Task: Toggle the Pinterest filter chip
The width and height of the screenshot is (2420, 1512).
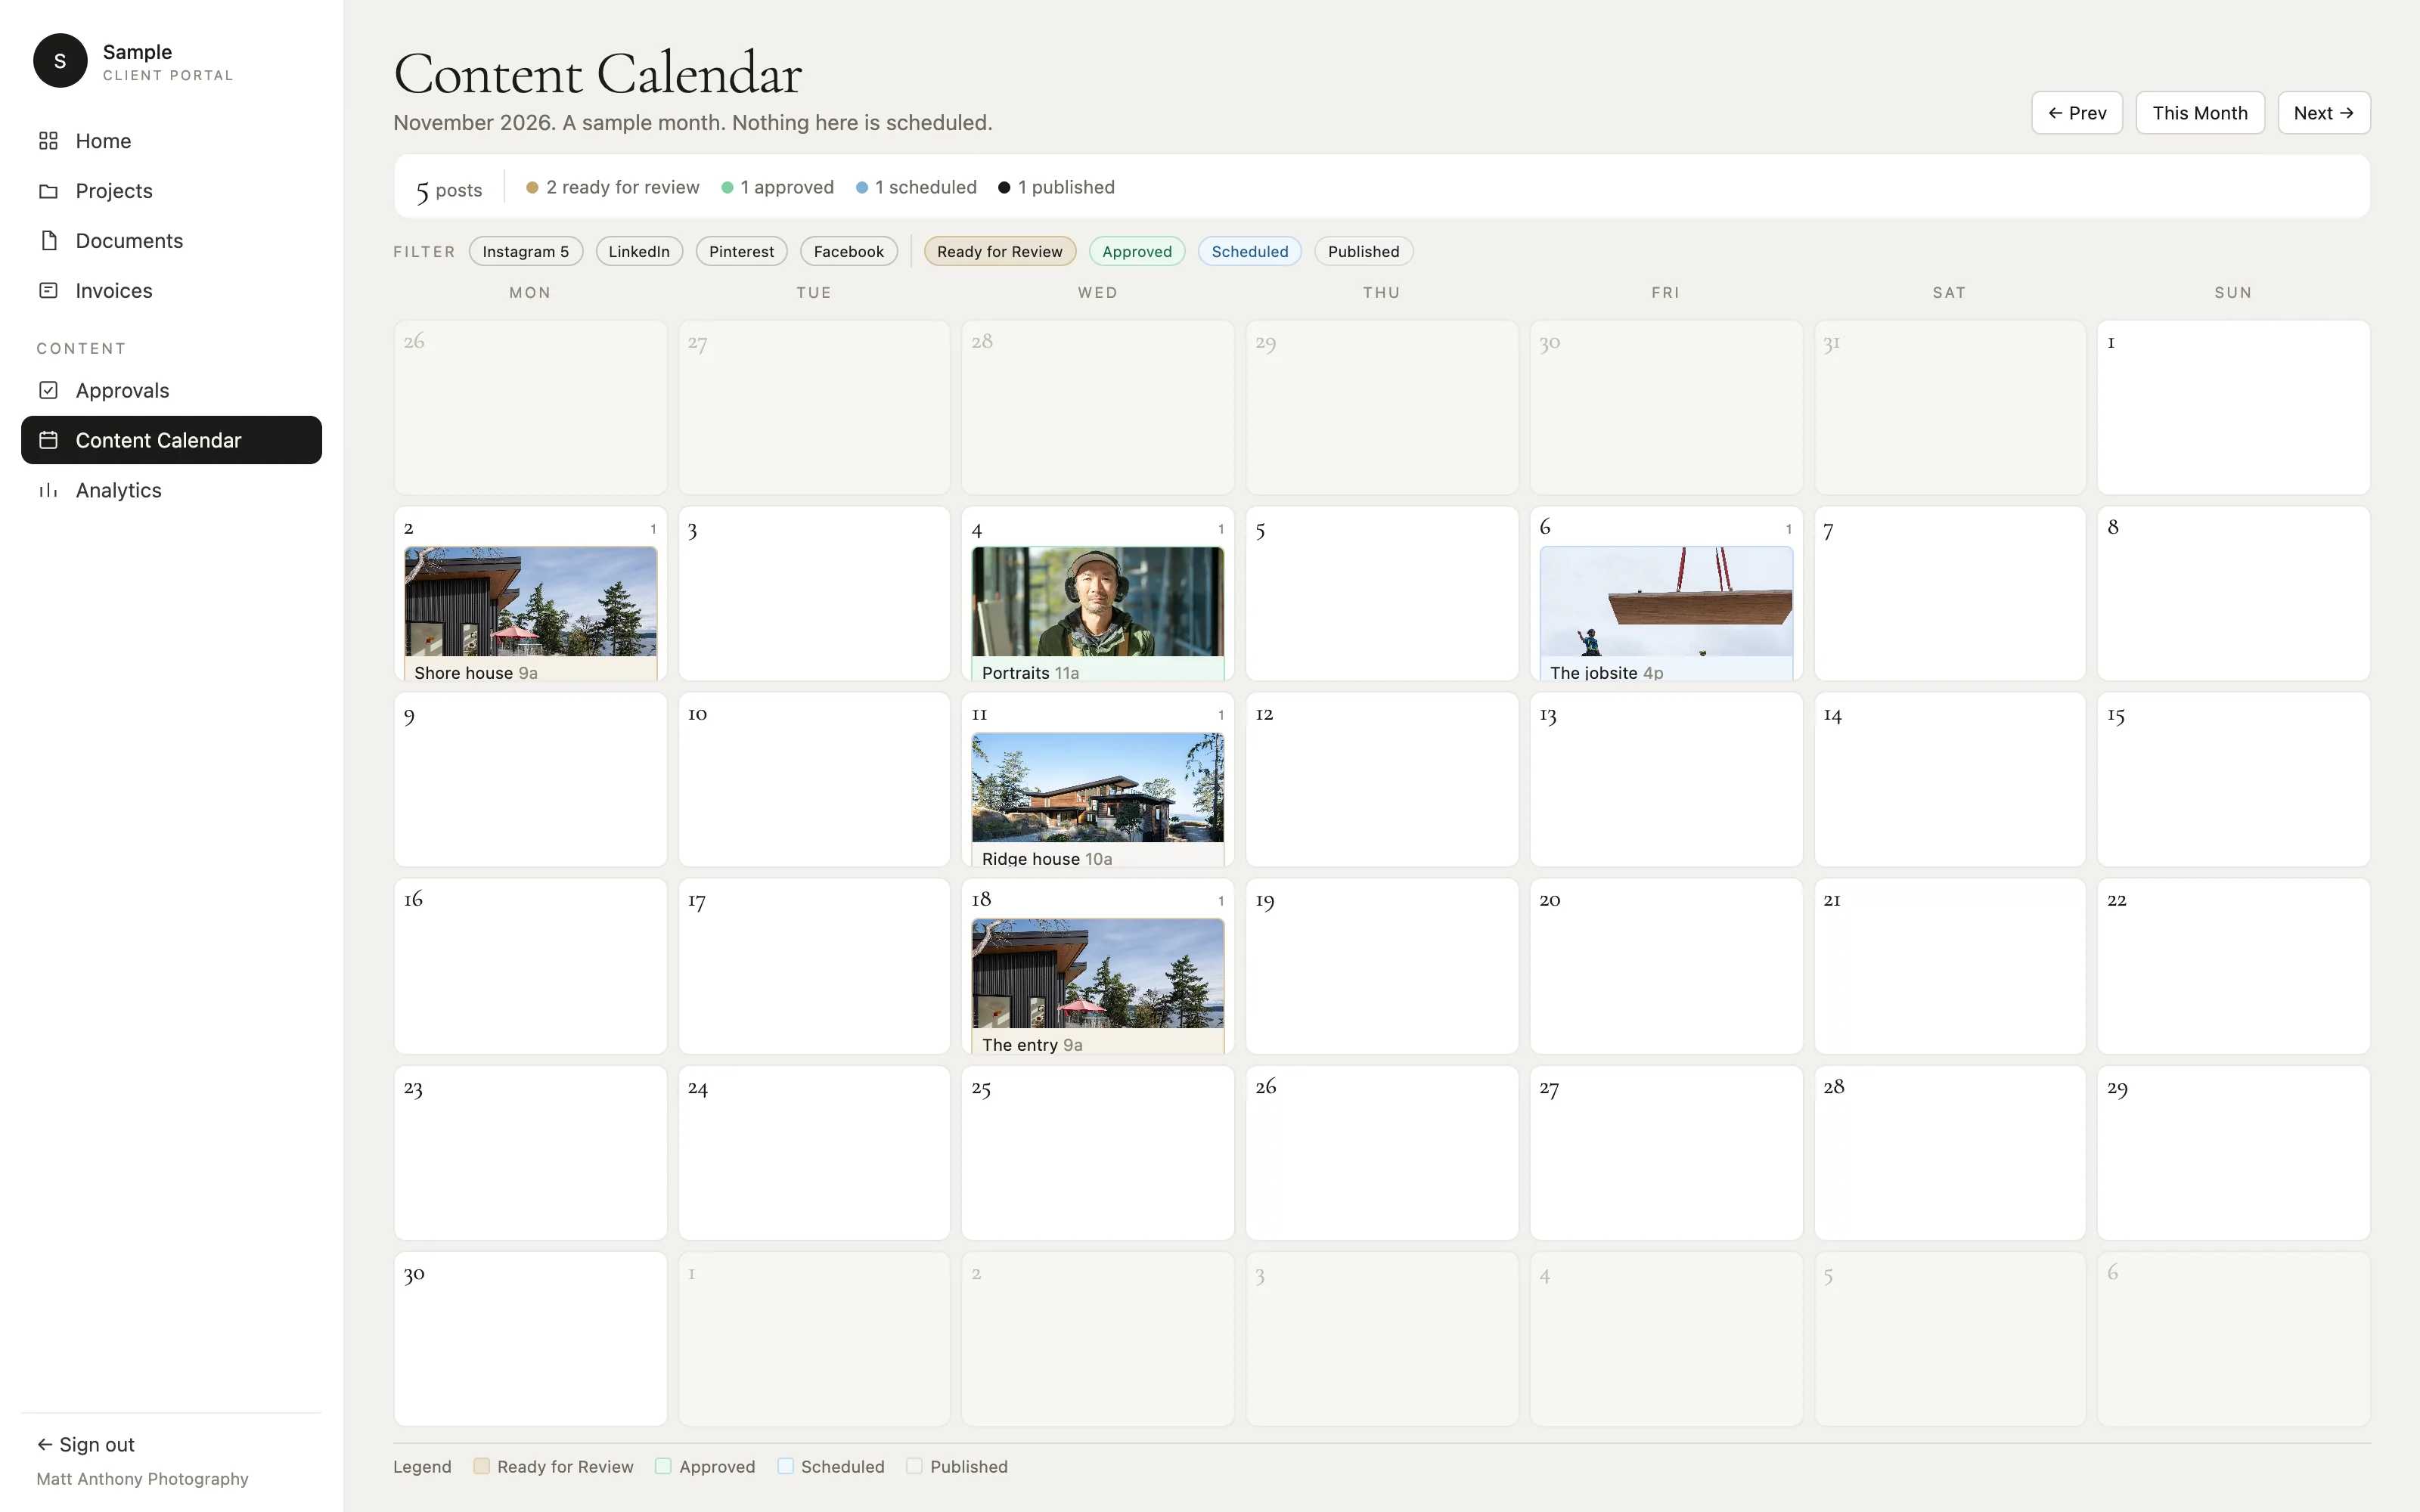Action: coord(741,252)
